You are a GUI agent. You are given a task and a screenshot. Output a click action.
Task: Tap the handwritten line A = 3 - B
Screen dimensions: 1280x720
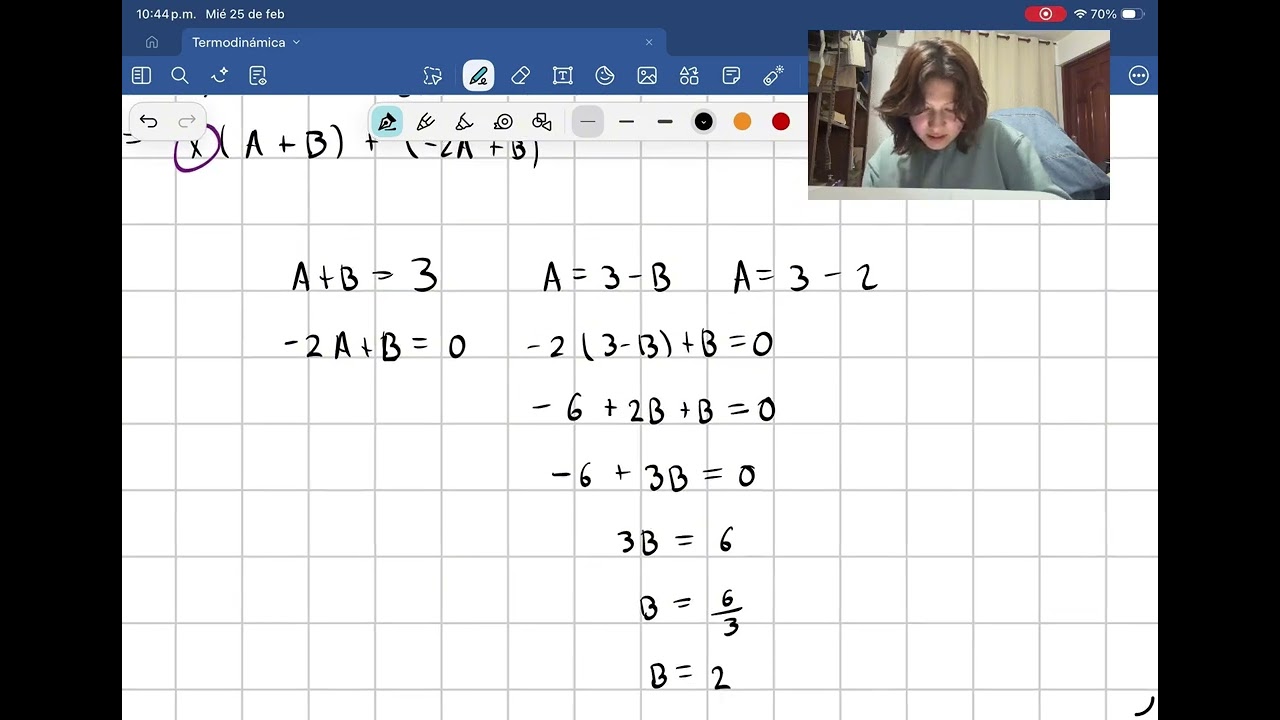click(x=607, y=277)
